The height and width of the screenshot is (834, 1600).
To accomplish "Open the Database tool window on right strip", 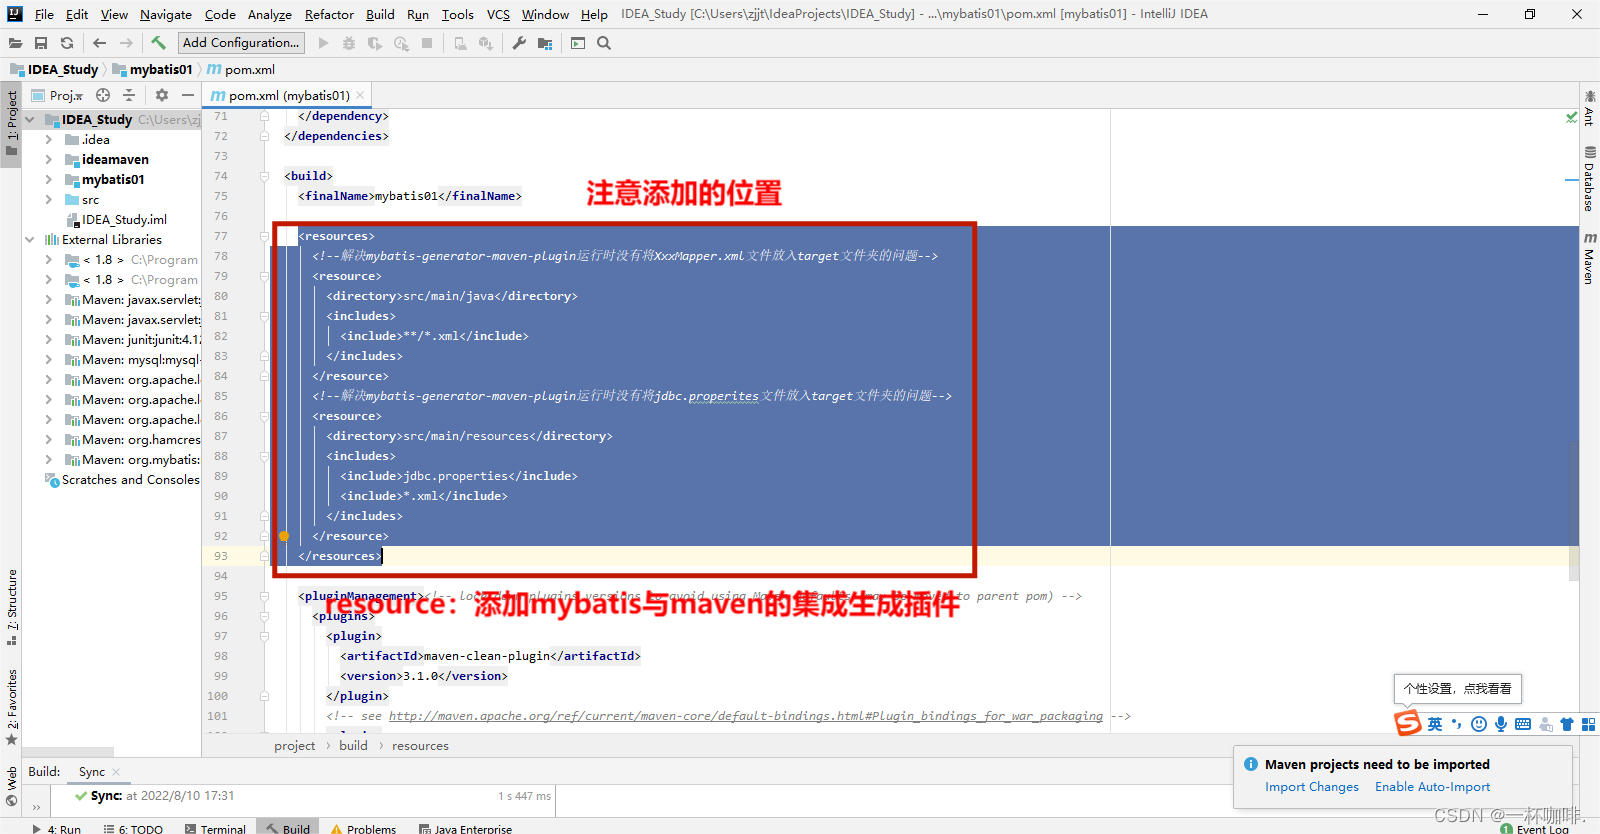I will click(1589, 178).
